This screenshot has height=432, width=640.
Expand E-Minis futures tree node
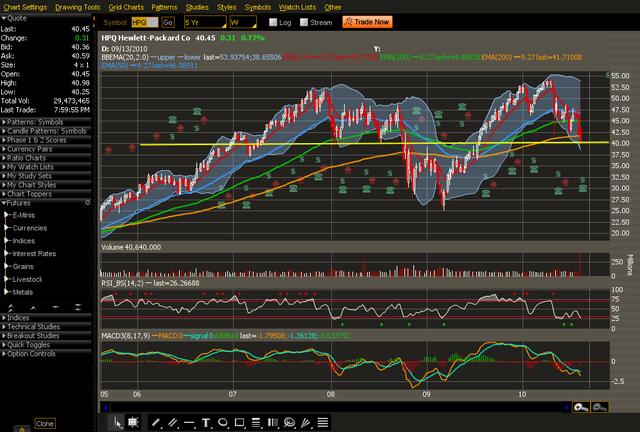[x=6, y=215]
